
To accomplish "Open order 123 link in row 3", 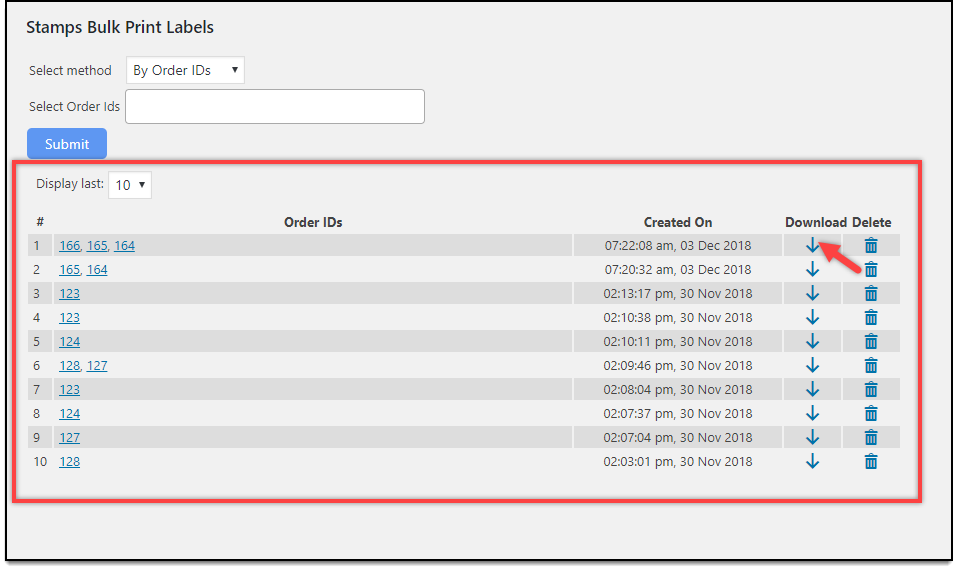I will click(70, 294).
